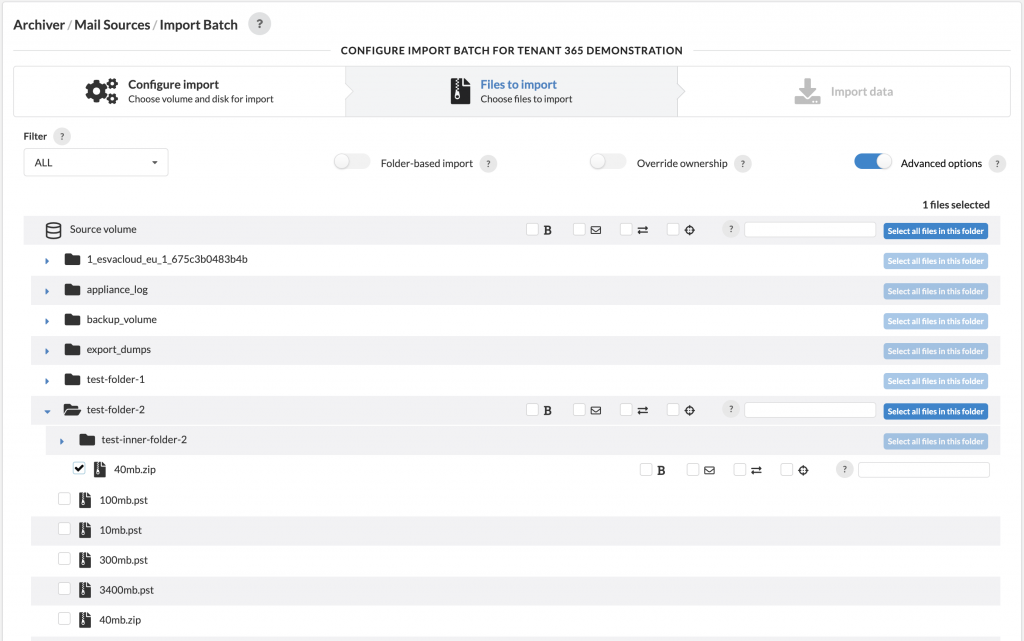Expand the test-folder-1 folder arrow
The image size is (1024, 641).
pyautogui.click(x=47, y=381)
